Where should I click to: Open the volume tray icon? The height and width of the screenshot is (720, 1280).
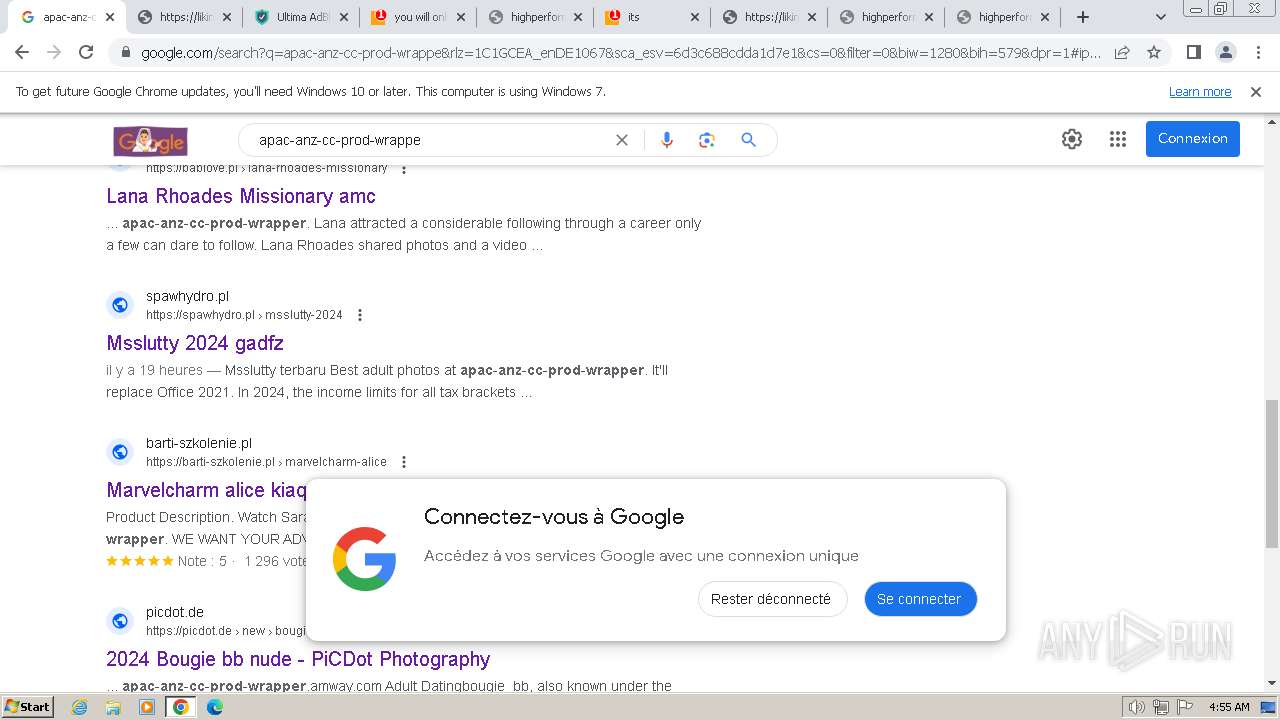[x=1136, y=707]
